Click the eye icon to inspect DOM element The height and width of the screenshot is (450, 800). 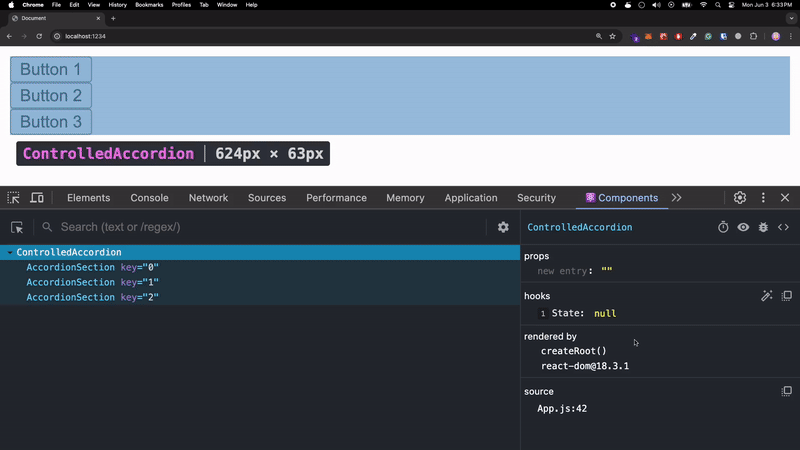[743, 227]
